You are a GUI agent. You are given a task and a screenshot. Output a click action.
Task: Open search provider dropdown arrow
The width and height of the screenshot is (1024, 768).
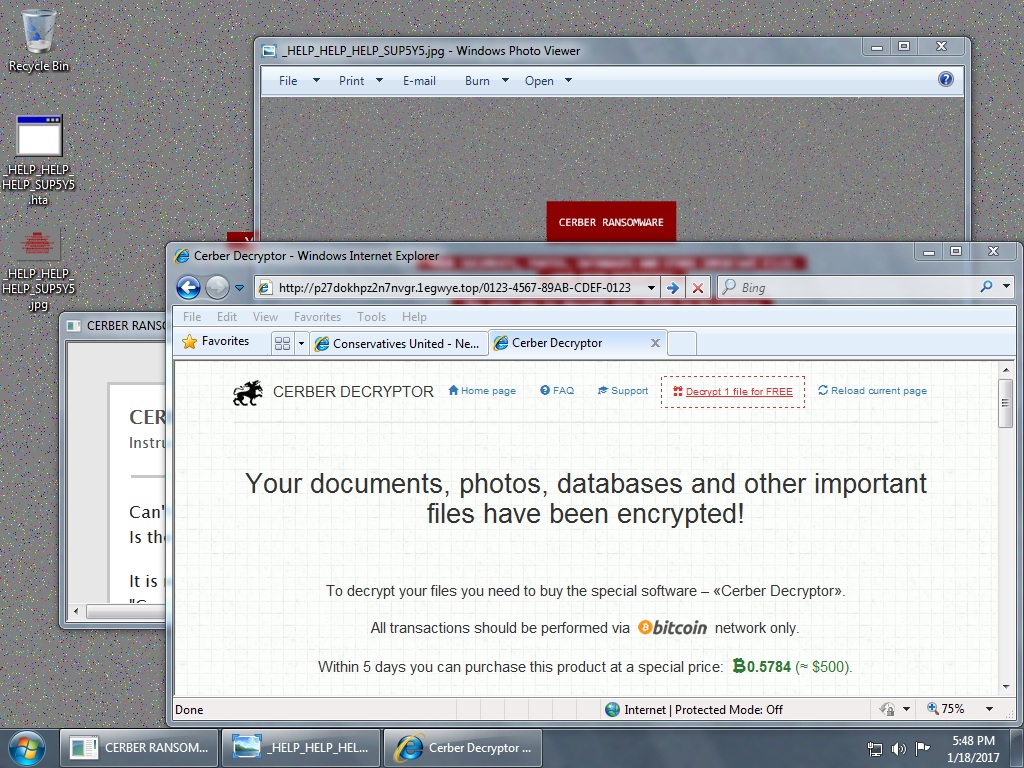pos(1006,287)
